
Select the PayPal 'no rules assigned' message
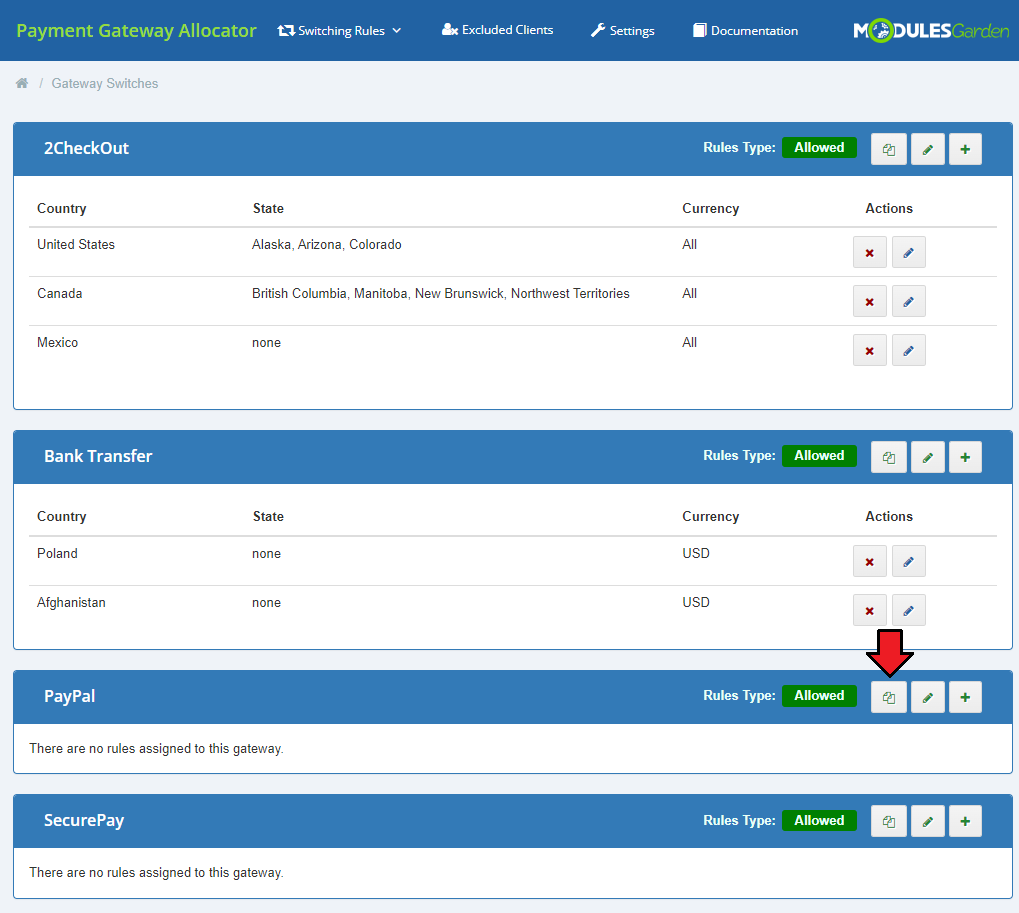pyautogui.click(x=157, y=749)
